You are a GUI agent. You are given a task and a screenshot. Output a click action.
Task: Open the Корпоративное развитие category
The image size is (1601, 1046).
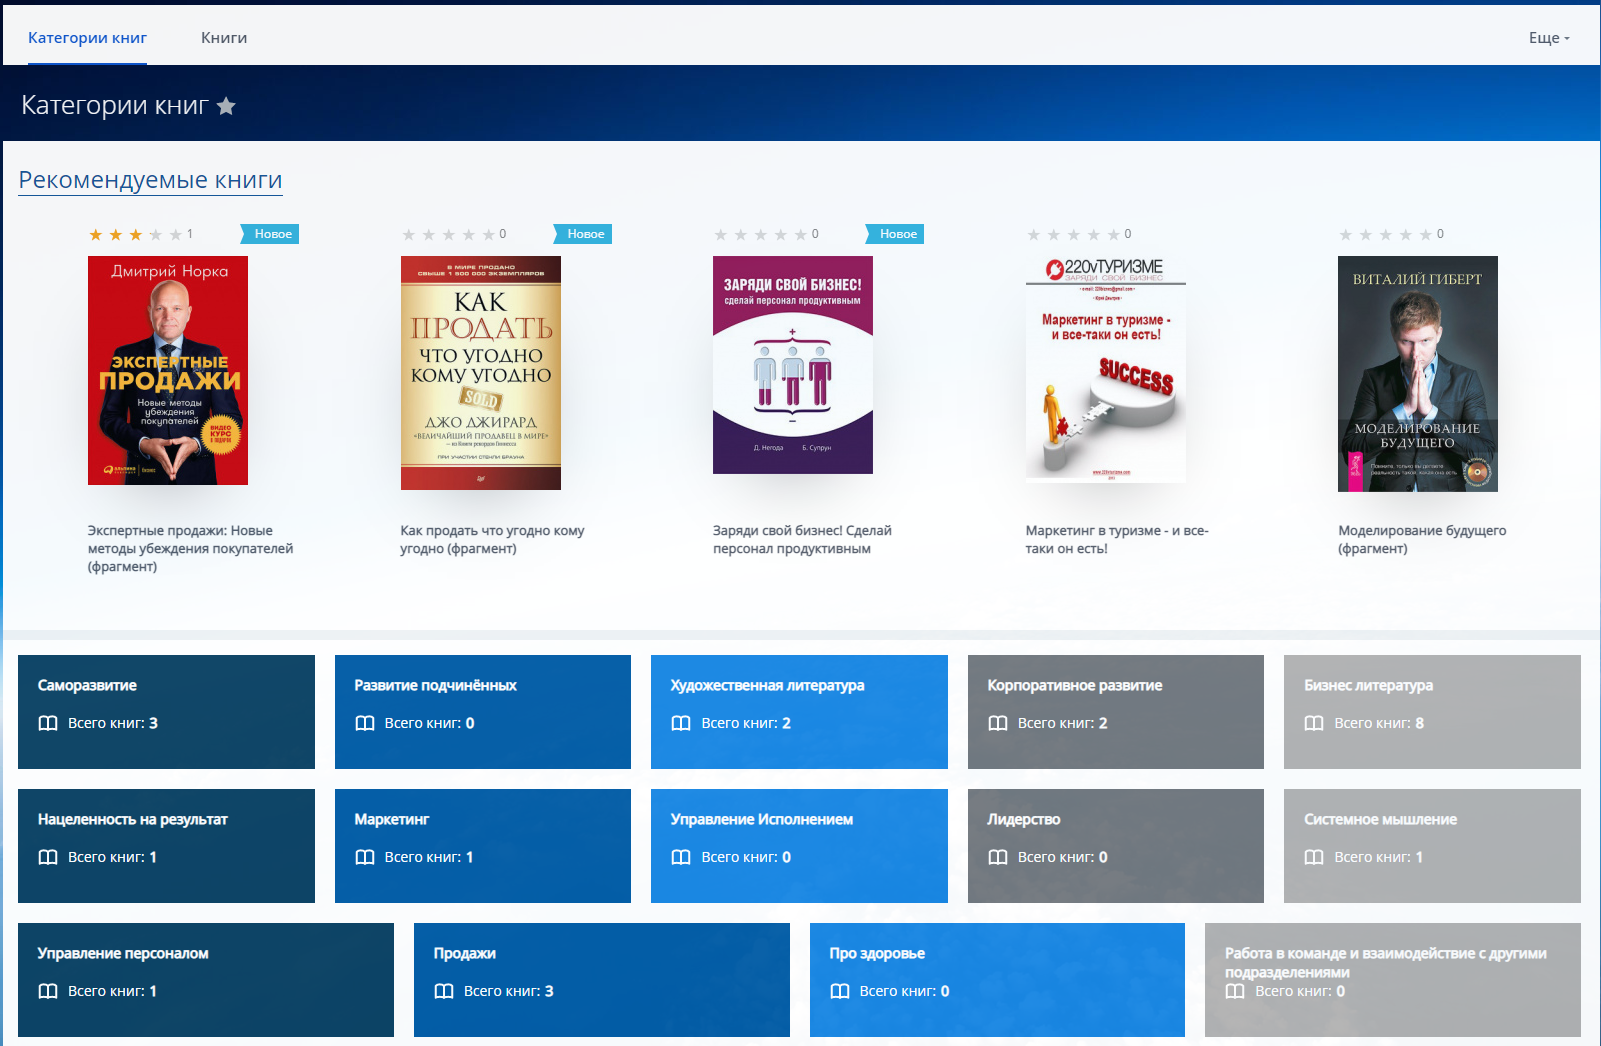(1116, 712)
